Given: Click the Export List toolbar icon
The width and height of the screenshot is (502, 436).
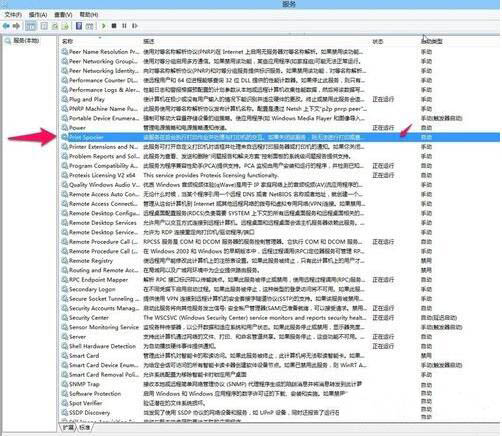Looking at the screenshot, I should coord(66,26).
